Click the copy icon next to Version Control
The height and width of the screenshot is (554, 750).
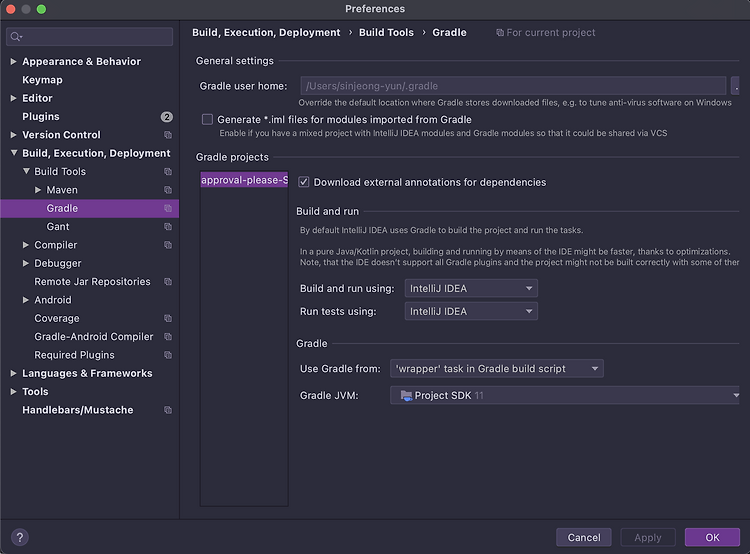168,135
